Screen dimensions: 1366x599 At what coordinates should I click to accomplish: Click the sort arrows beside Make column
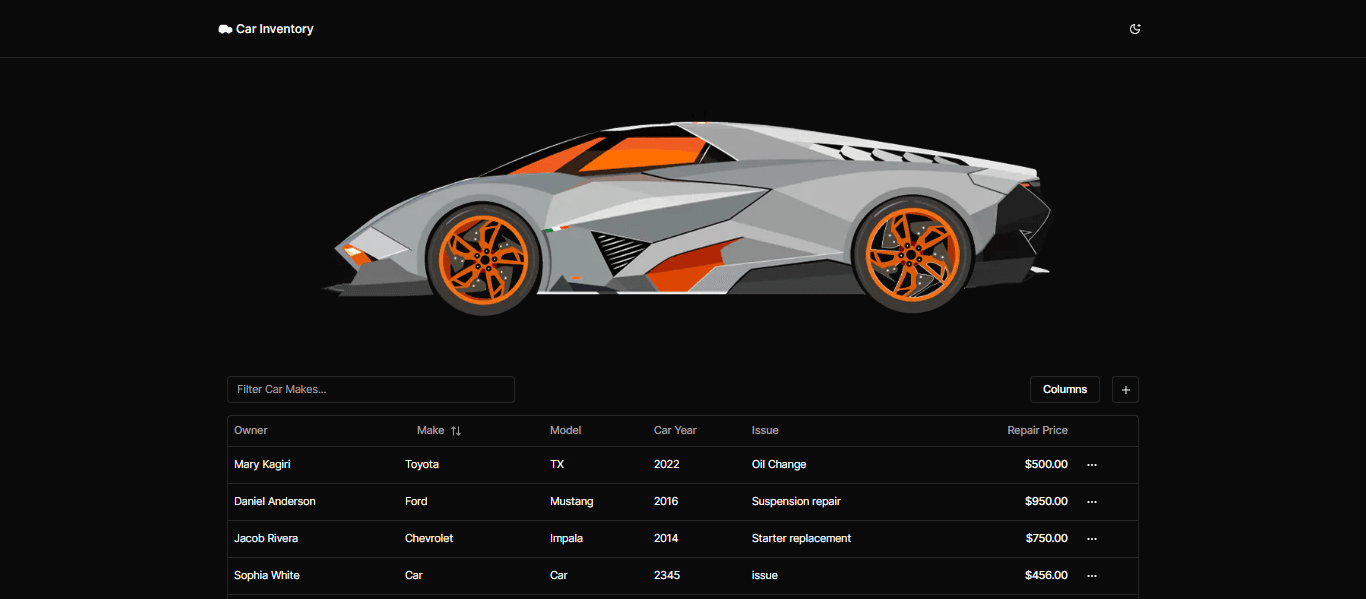click(x=455, y=430)
